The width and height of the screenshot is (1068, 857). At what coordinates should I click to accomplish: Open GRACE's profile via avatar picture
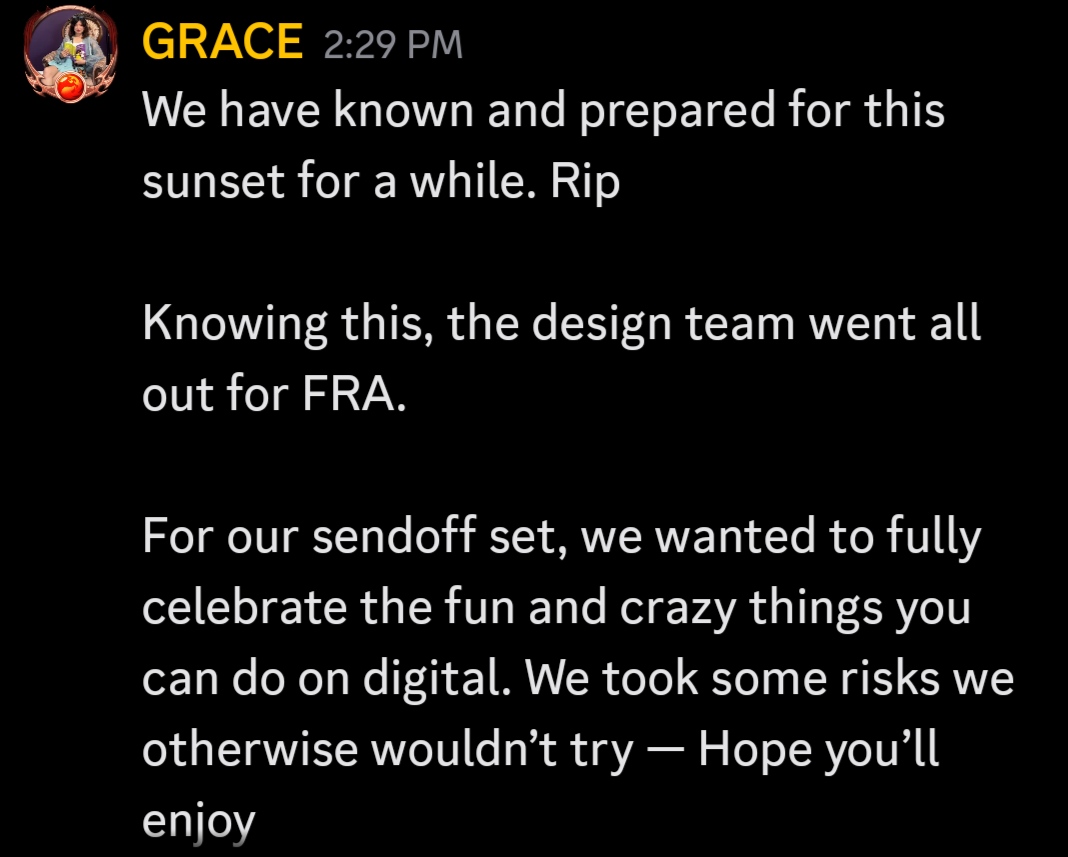click(70, 54)
